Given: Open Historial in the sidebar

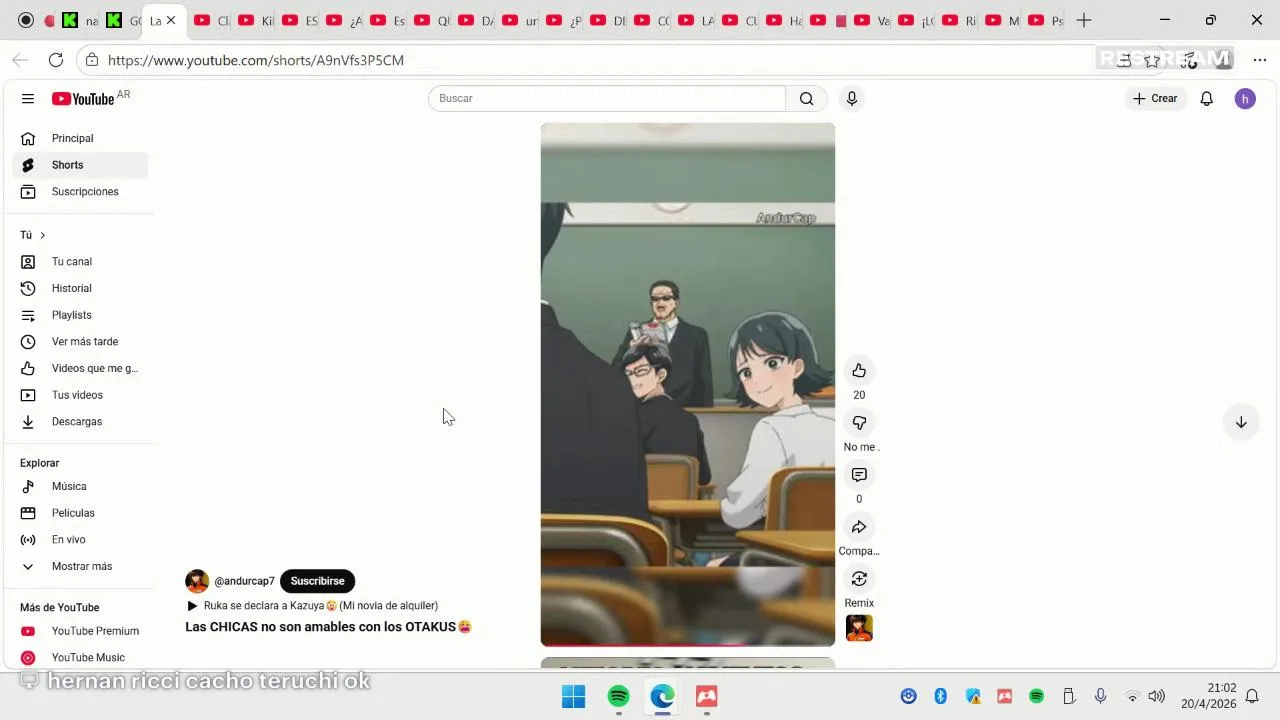Looking at the screenshot, I should (x=80, y=288).
